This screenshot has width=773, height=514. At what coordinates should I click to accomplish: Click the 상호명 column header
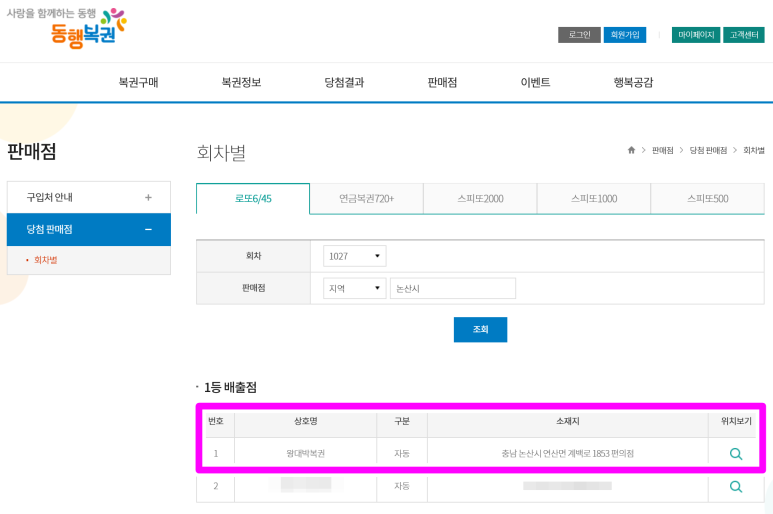pyautogui.click(x=306, y=421)
